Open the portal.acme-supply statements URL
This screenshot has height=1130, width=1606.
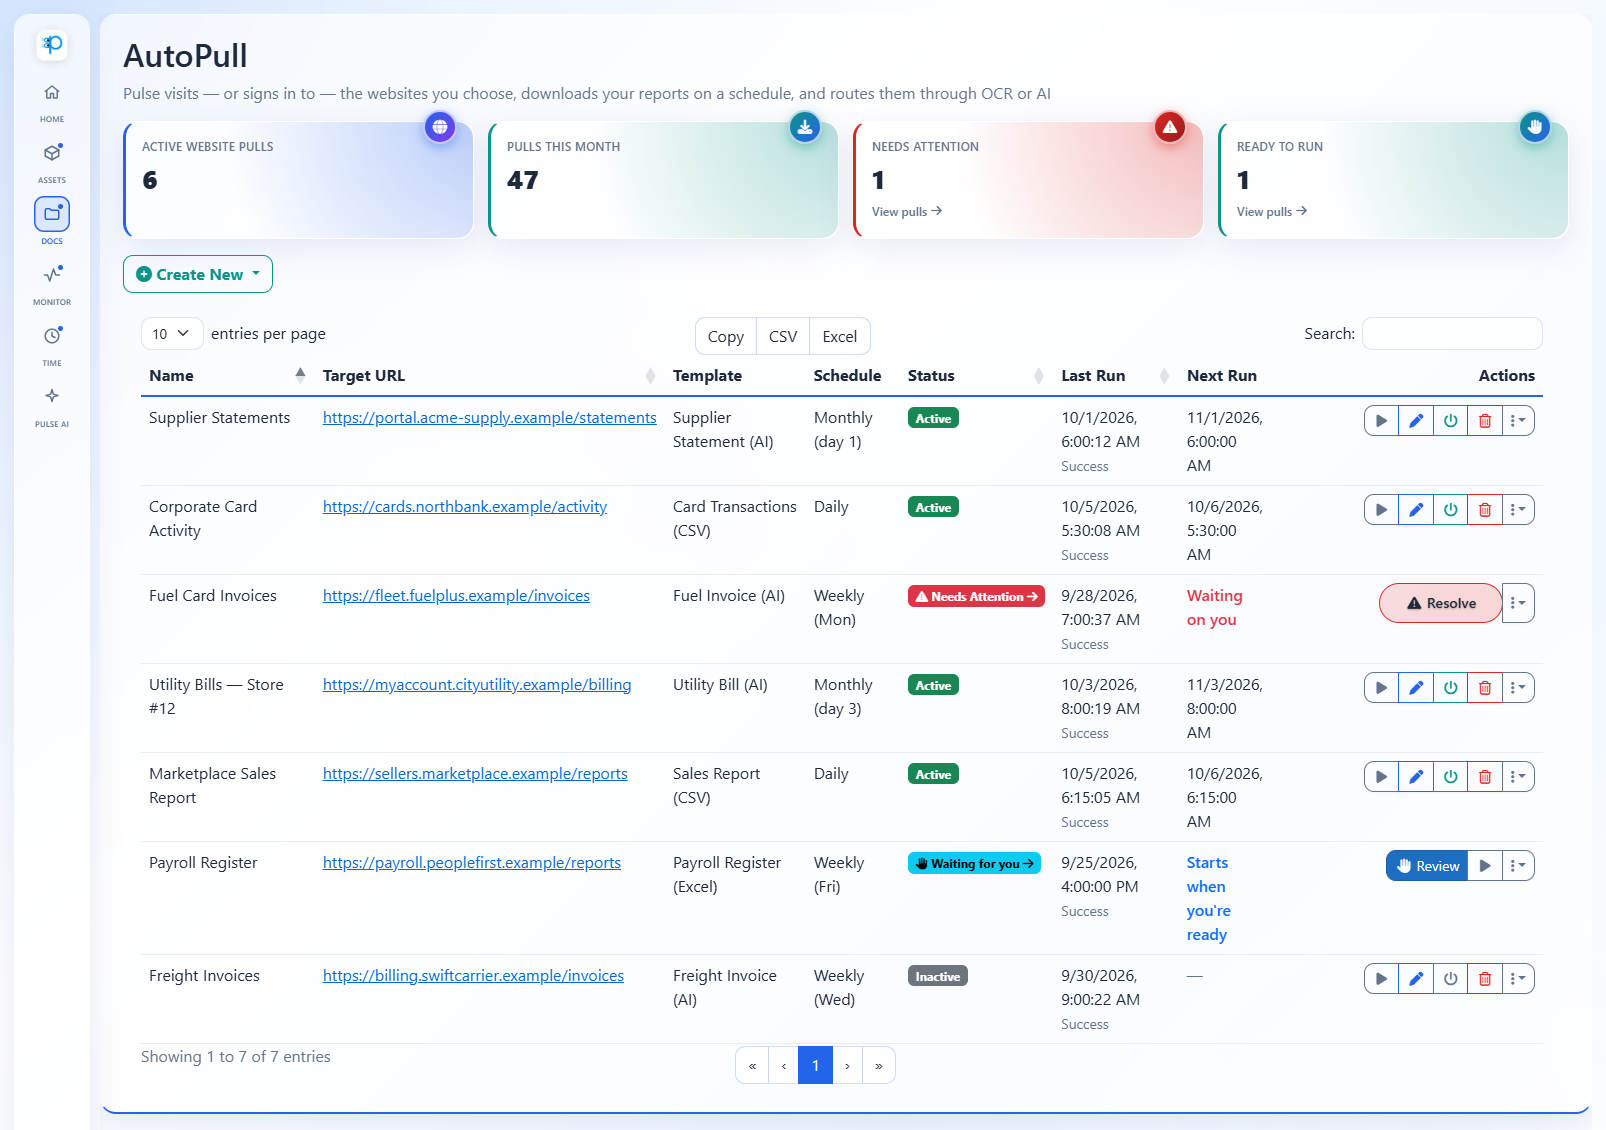(x=490, y=418)
